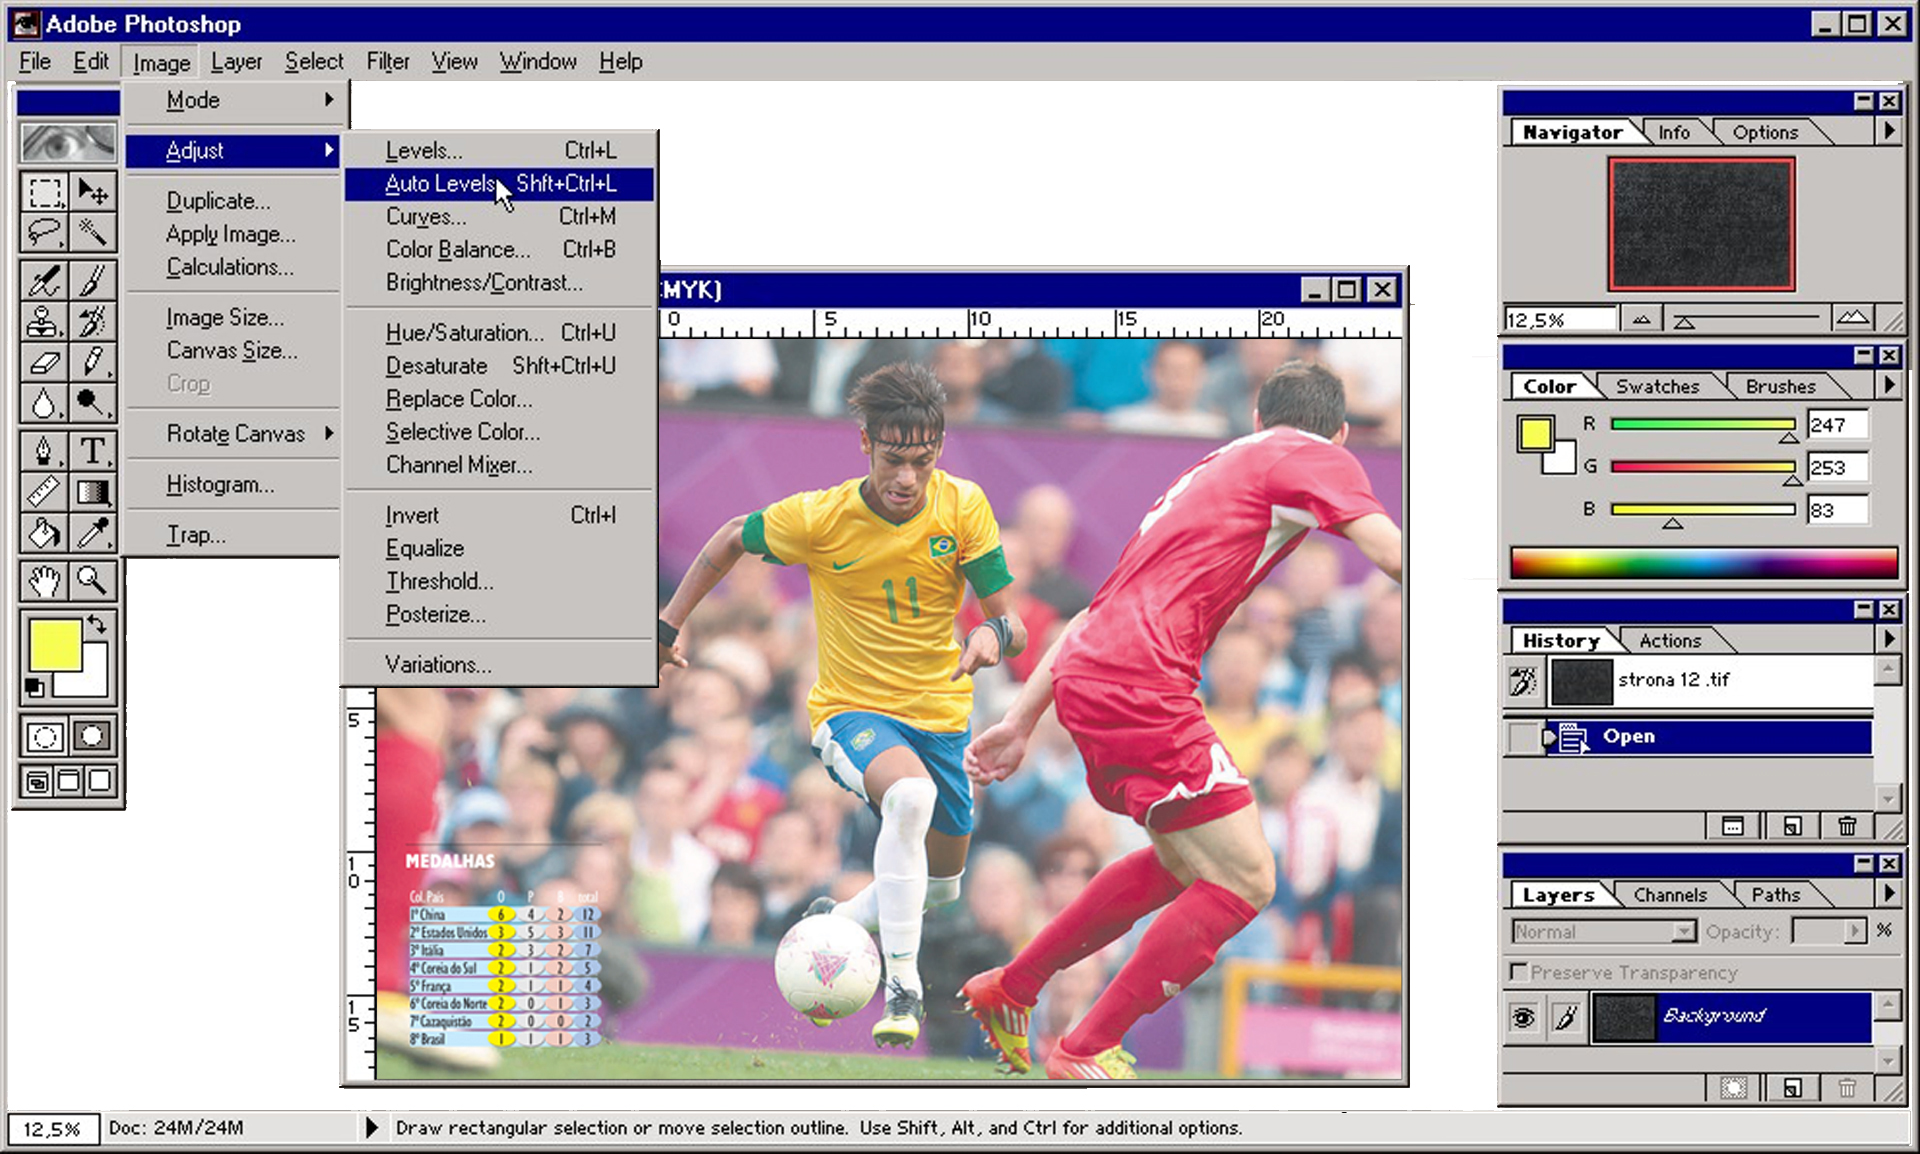Select the Gradient tool

(x=93, y=492)
